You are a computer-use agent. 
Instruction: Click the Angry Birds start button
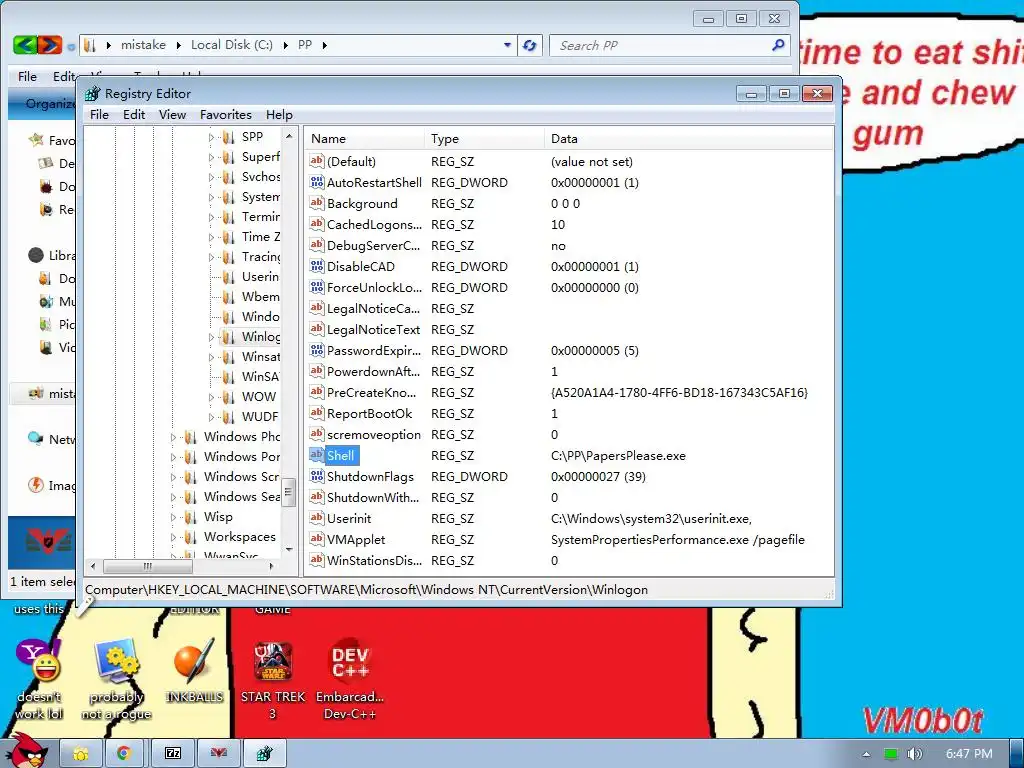tap(26, 751)
